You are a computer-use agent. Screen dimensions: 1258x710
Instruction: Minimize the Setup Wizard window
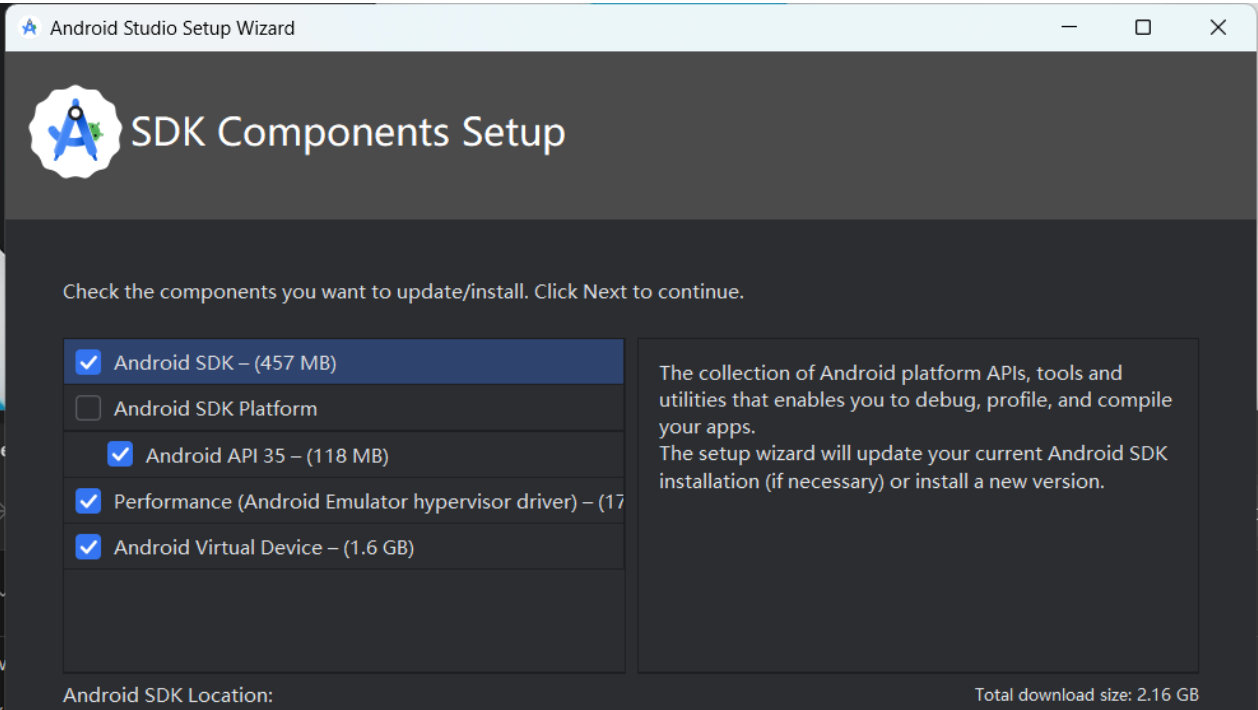pyautogui.click(x=1069, y=28)
